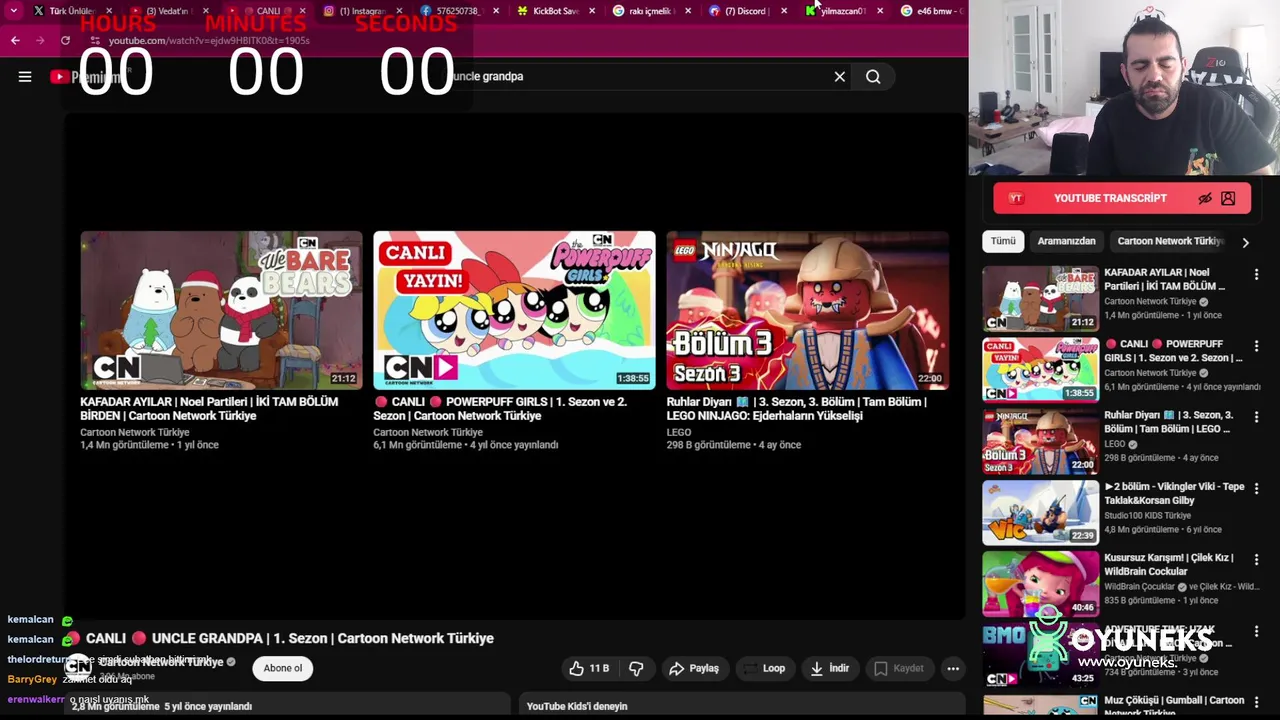Toggle the Loop button under the video

pos(764,668)
